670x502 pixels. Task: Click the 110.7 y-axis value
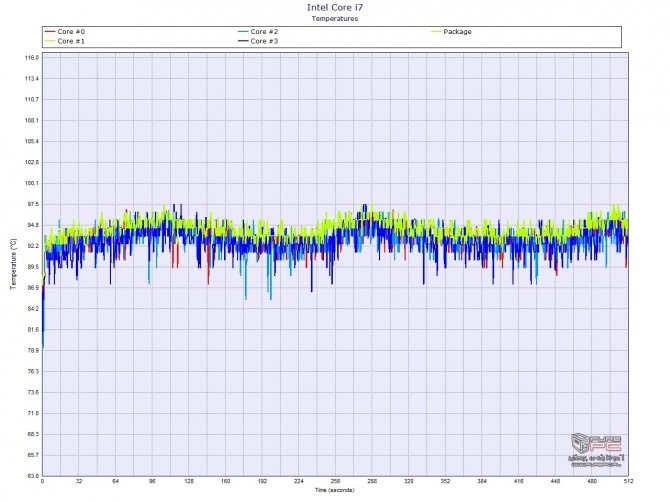click(32, 100)
